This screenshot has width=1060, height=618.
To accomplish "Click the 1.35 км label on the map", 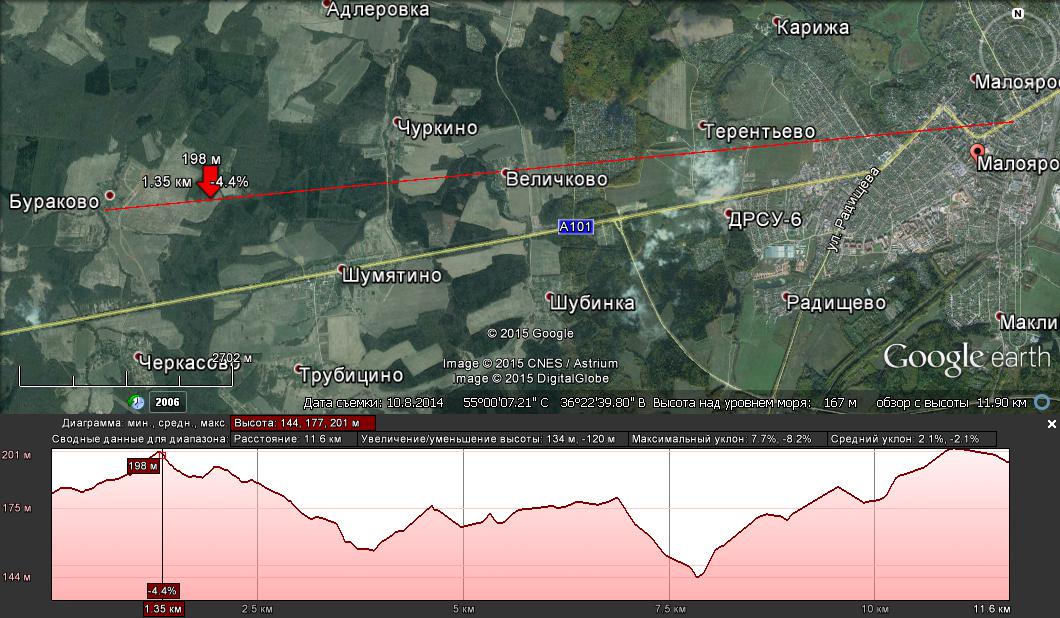I will pyautogui.click(x=166, y=181).
